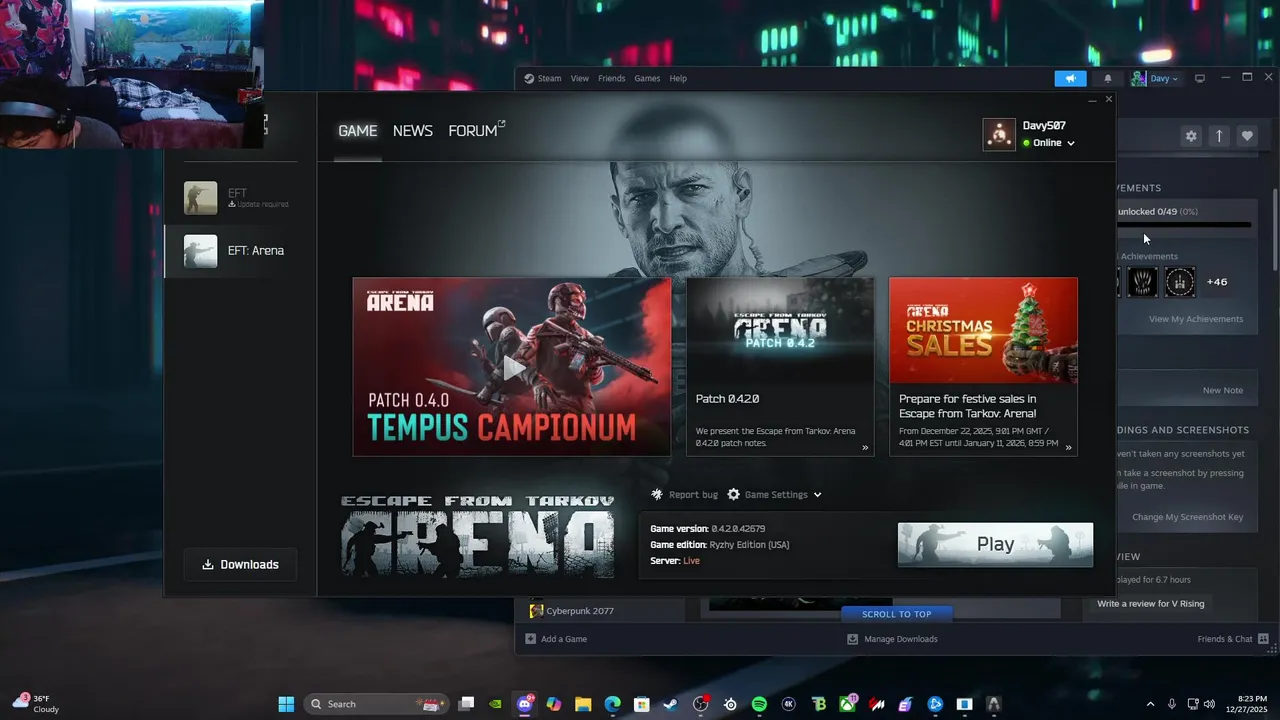Click the Live server status text

[691, 561]
